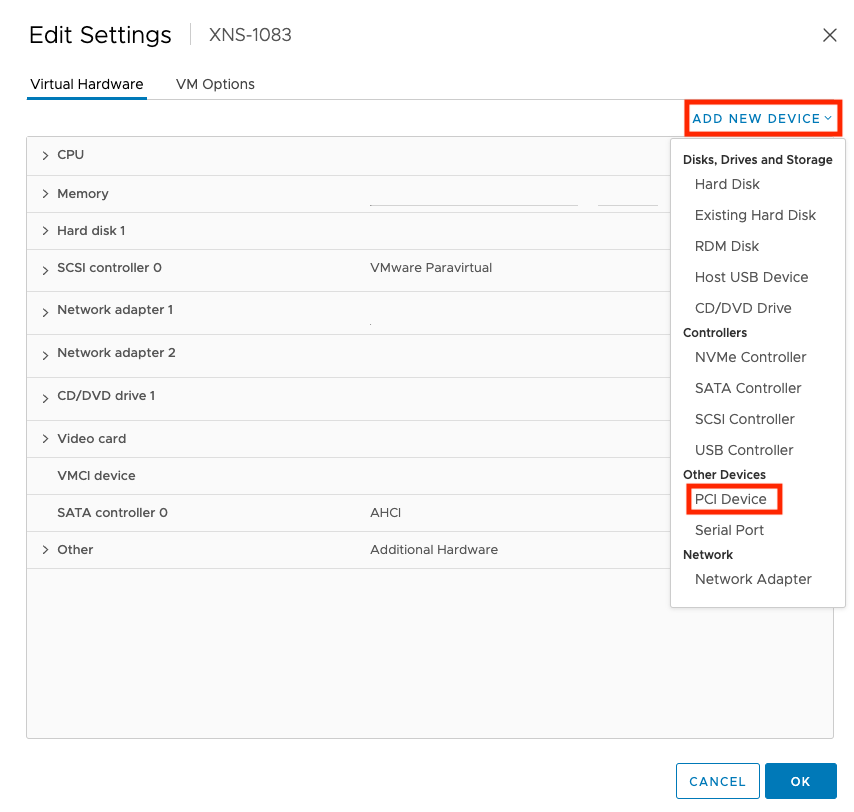Open the ADD NEW DEVICE dropdown
Viewport: 854px width, 812px height.
pyautogui.click(x=763, y=118)
